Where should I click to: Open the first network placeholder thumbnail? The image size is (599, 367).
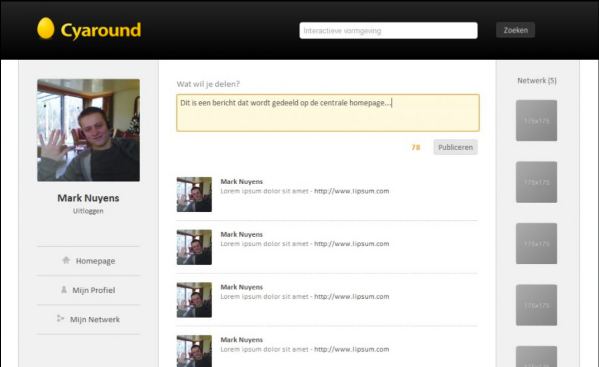tap(536, 121)
